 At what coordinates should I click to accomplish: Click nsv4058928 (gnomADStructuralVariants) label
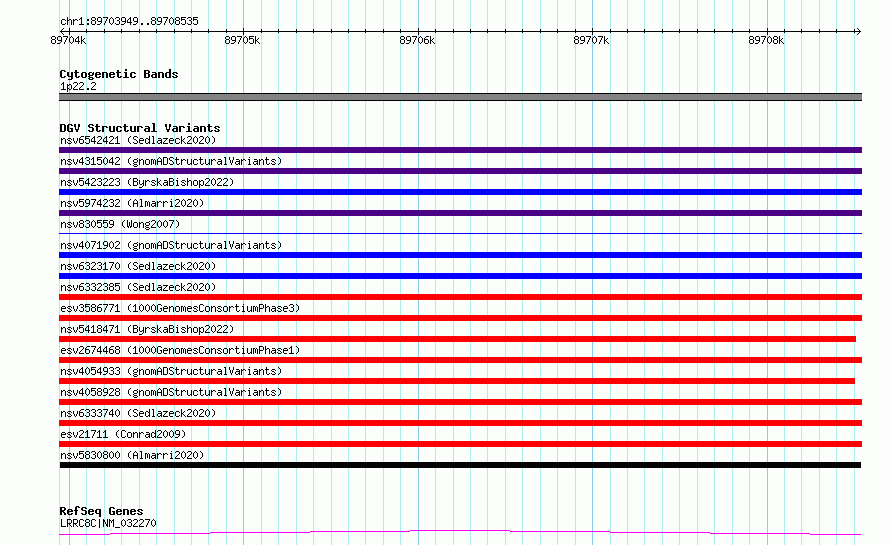[x=171, y=392]
